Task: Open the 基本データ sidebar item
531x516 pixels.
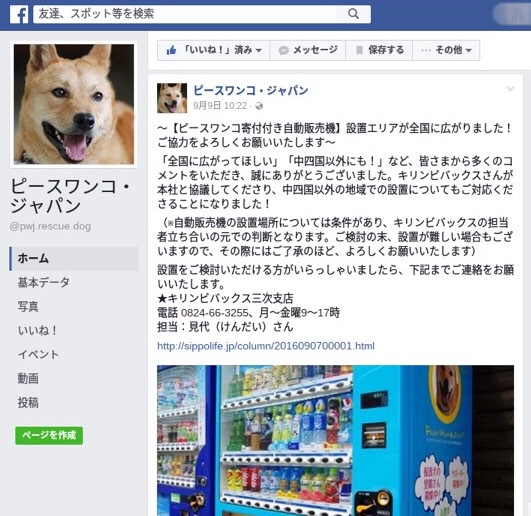Action: point(44,282)
